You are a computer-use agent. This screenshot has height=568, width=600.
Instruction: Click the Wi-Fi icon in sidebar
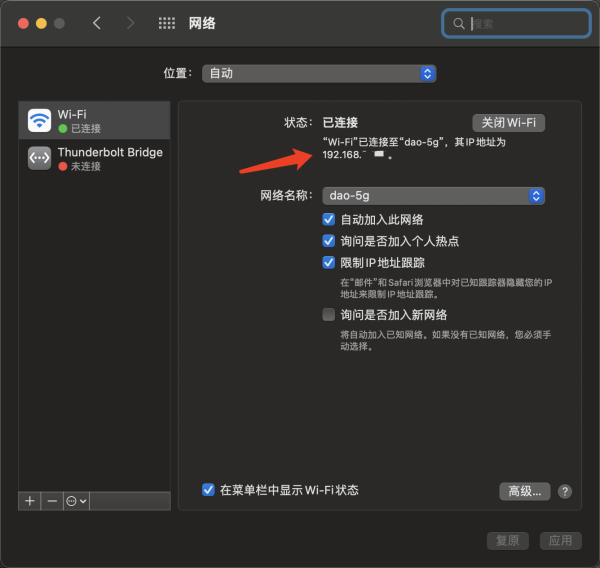coord(40,121)
